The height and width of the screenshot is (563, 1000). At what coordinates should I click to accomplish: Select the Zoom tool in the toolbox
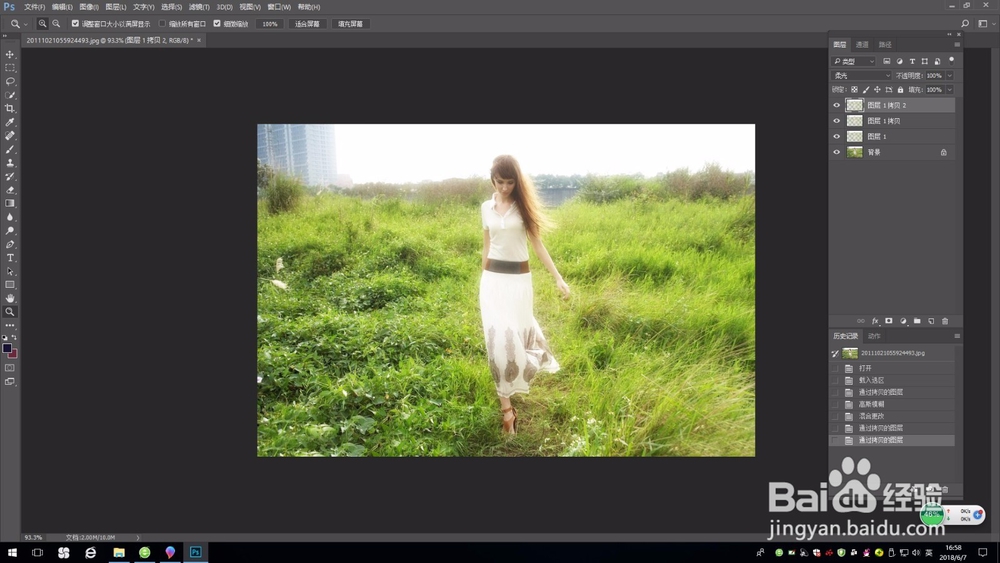pyautogui.click(x=10, y=312)
